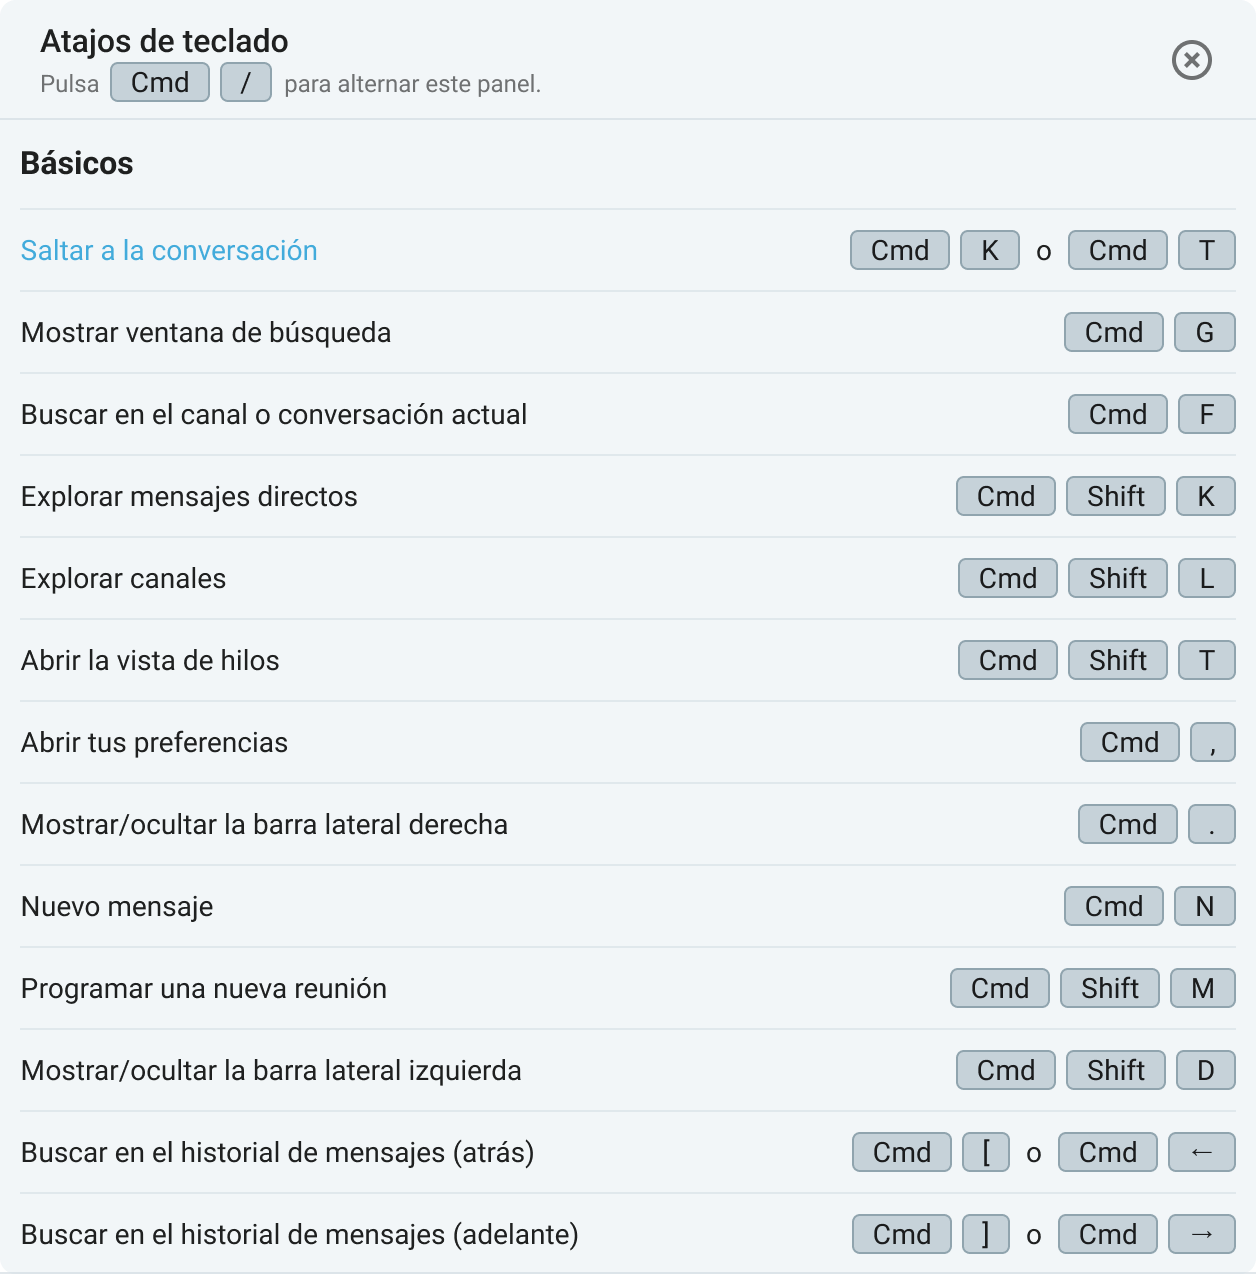Viewport: 1256px width, 1274px height.
Task: Select 'Buscar en el canal o conversación actual'
Action: tap(274, 414)
